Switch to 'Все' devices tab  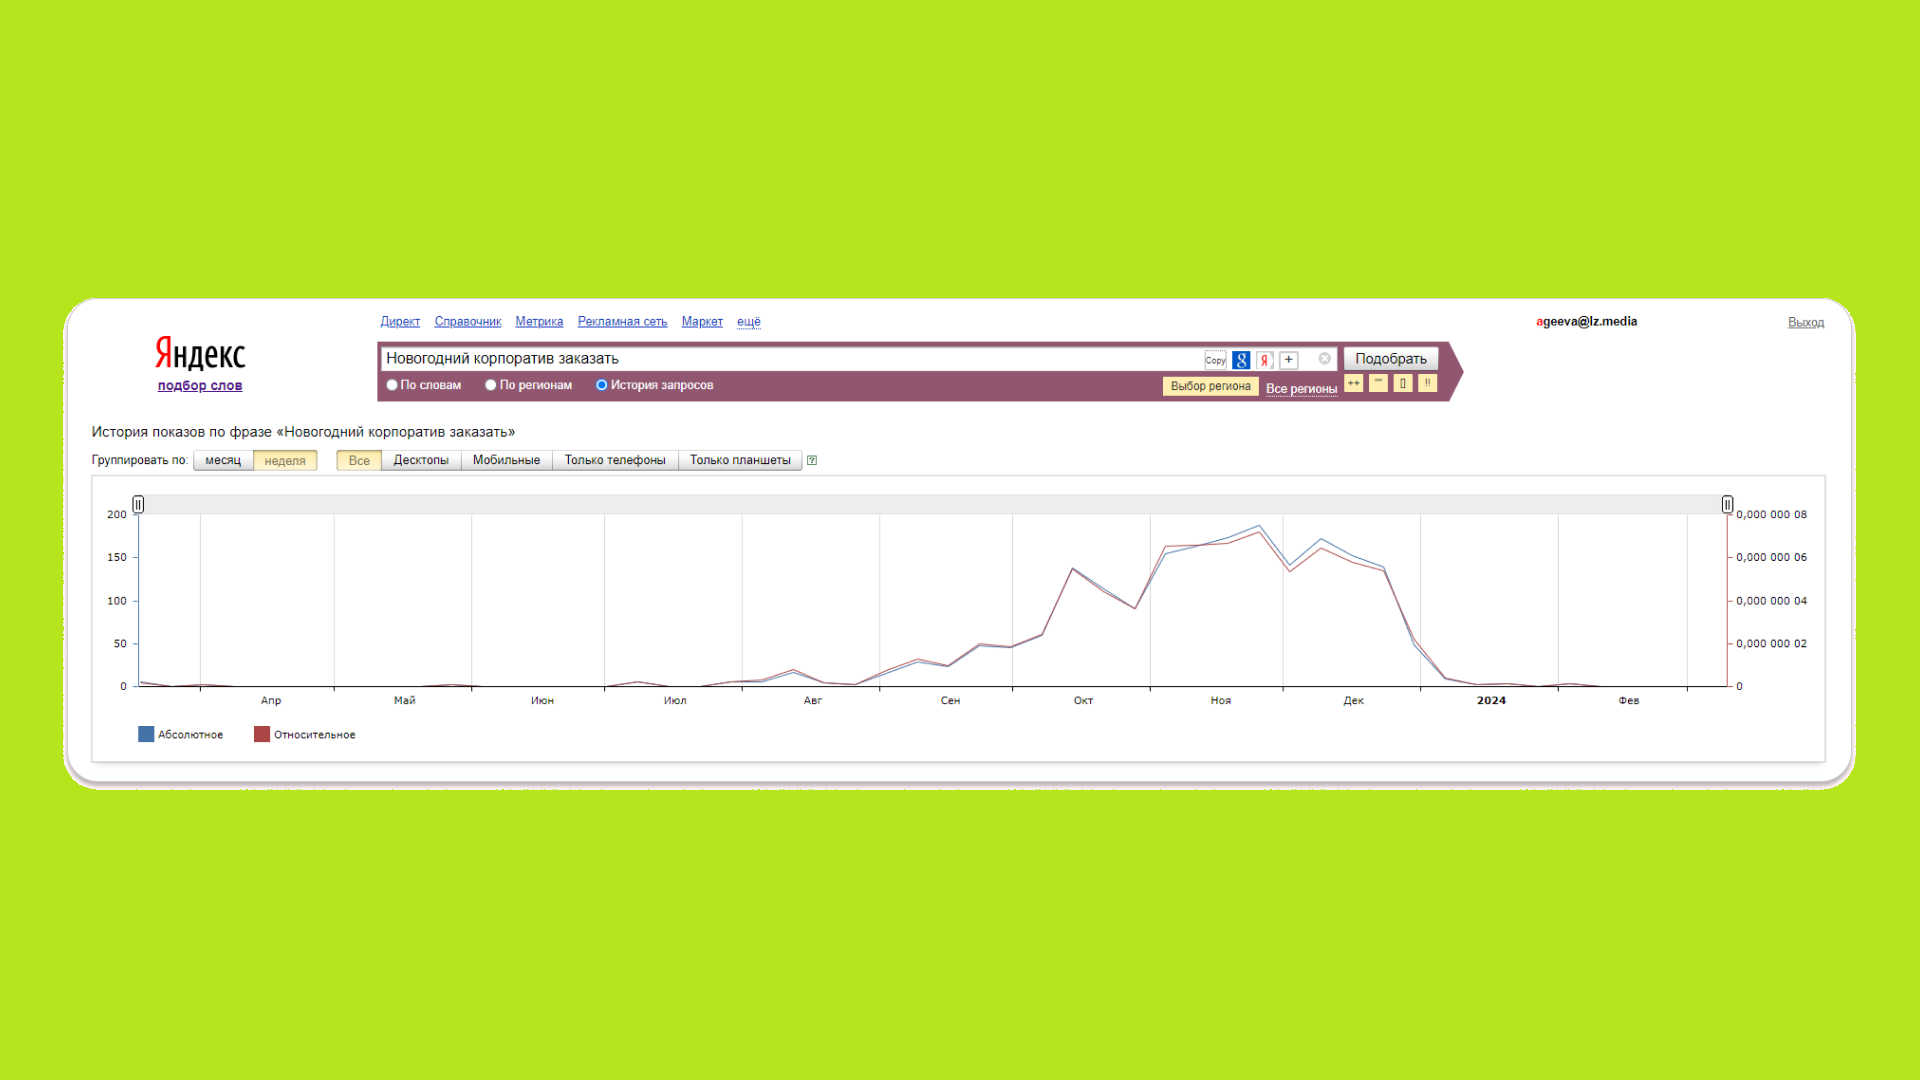point(359,460)
